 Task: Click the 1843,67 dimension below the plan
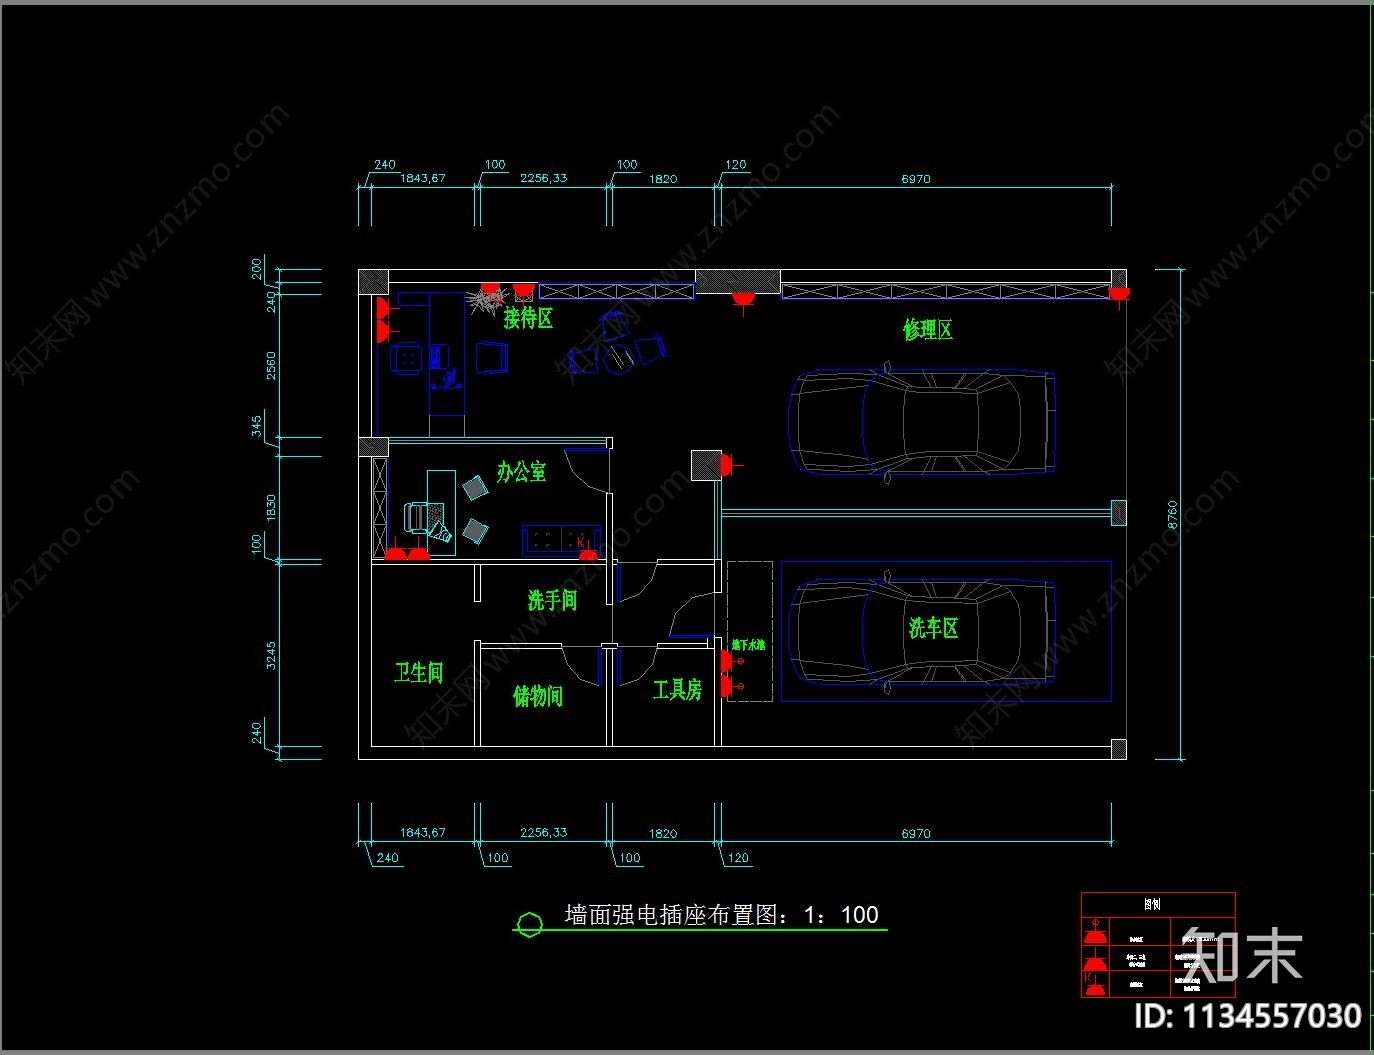pos(423,832)
